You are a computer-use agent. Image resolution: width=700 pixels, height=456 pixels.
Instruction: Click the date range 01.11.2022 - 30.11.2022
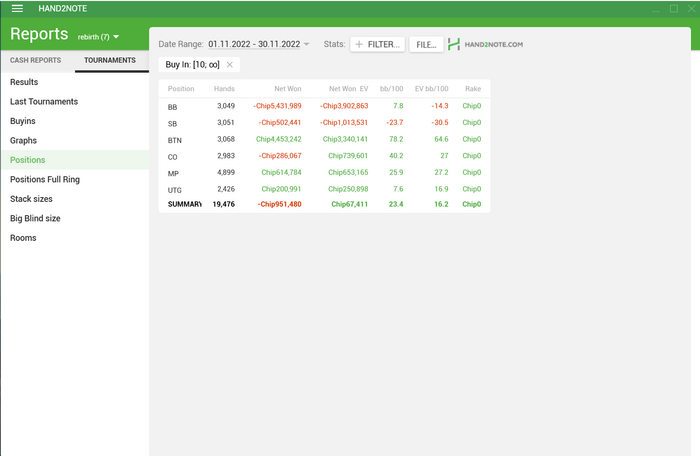point(254,44)
